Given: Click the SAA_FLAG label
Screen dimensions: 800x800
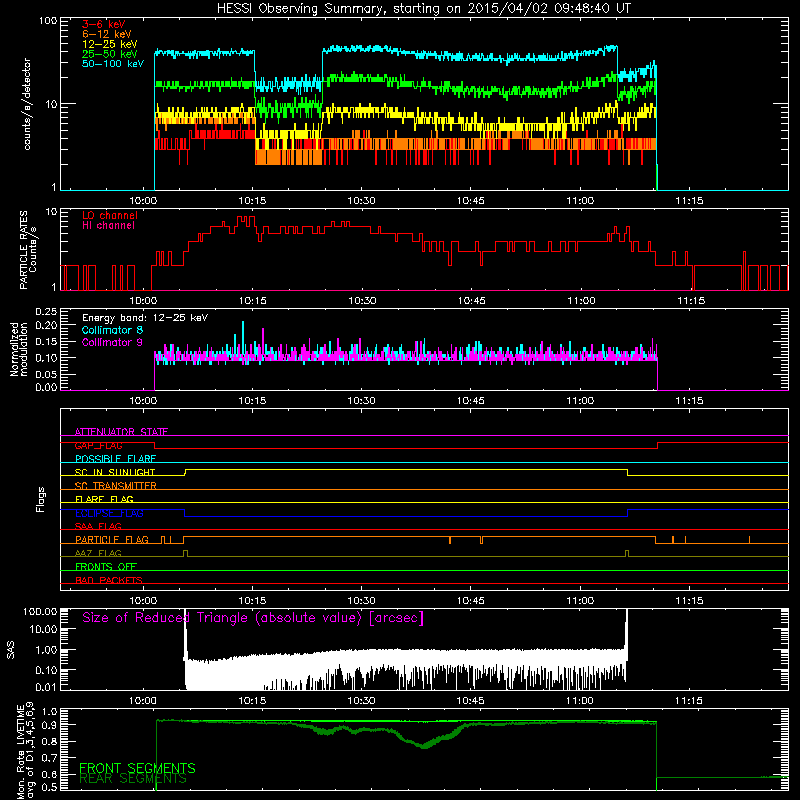Looking at the screenshot, I should [98, 526].
